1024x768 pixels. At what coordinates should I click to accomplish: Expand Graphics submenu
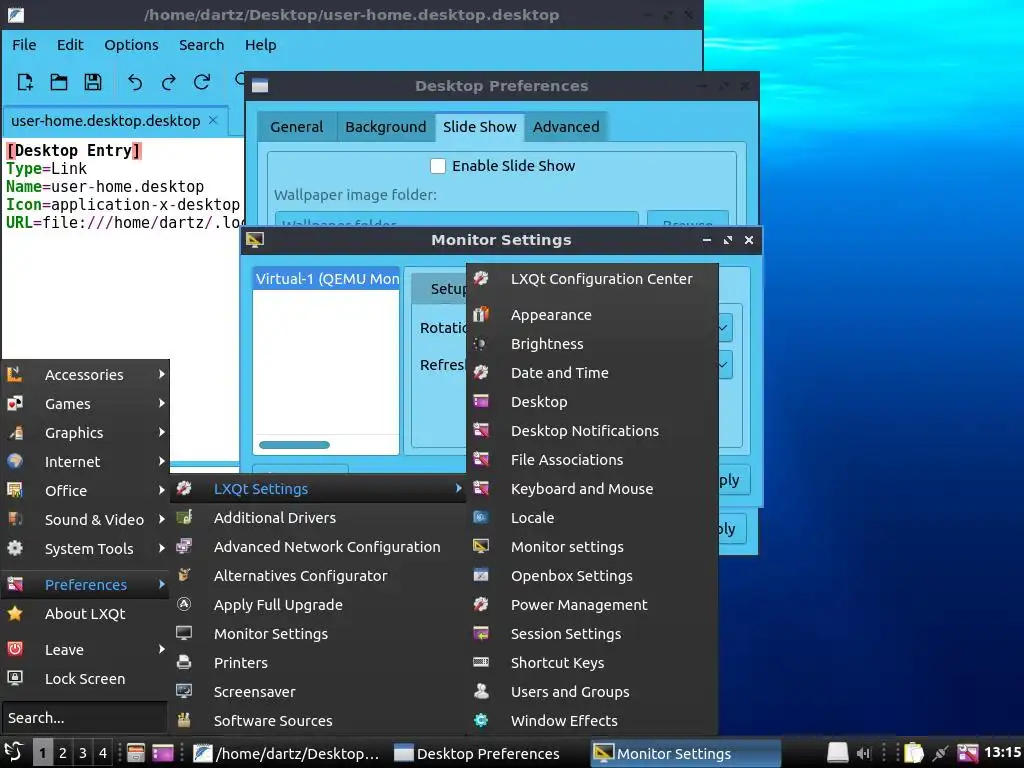pos(85,432)
